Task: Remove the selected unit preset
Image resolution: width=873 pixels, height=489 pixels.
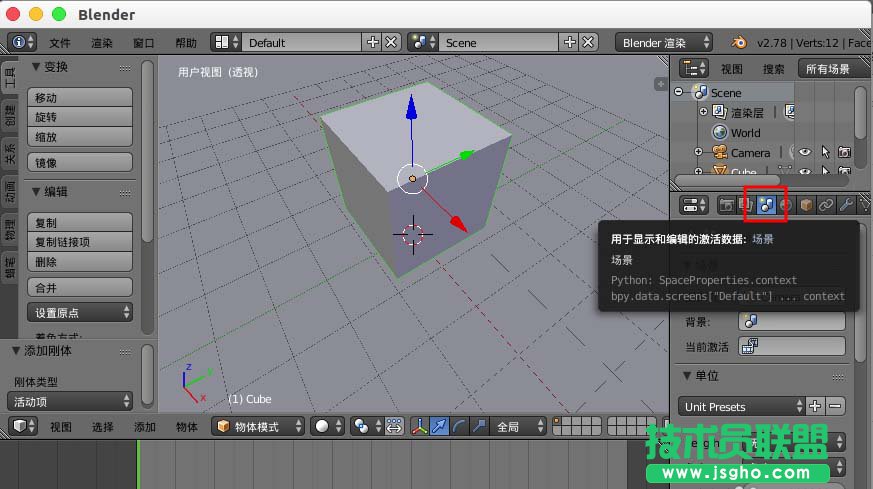Action: click(835, 406)
